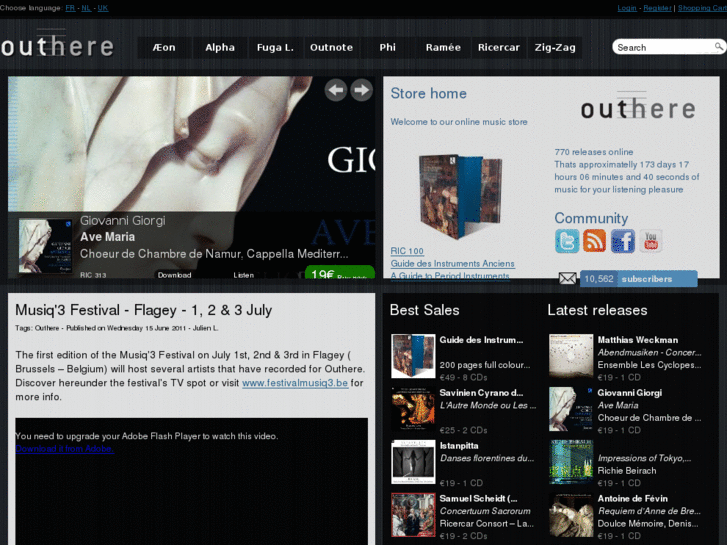Open the Phi label page

(x=387, y=47)
